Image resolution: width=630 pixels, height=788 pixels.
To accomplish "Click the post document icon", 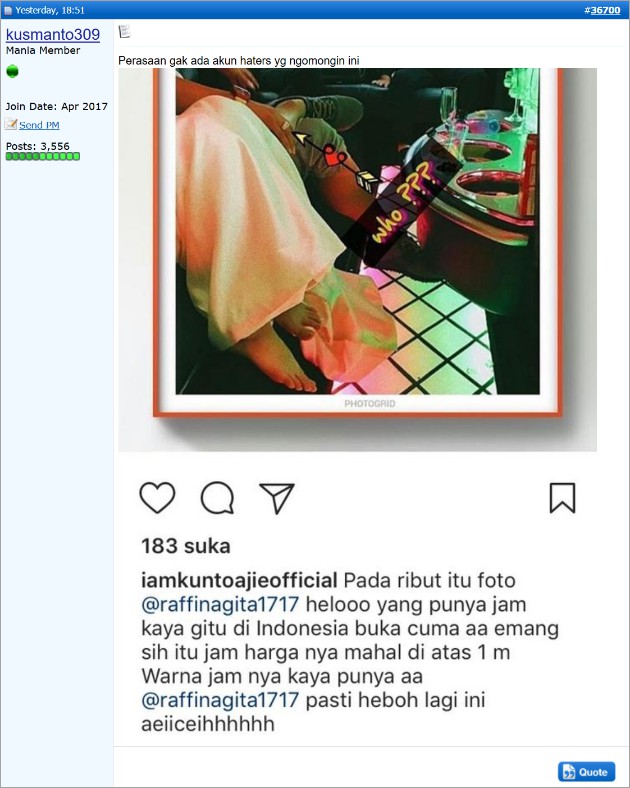I will pyautogui.click(x=124, y=32).
